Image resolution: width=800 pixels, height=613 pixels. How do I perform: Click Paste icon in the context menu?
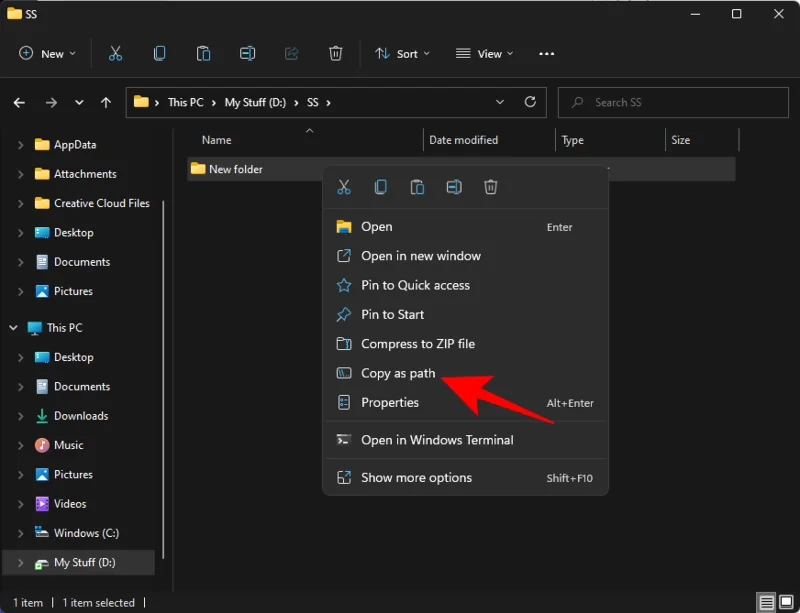[x=417, y=187]
